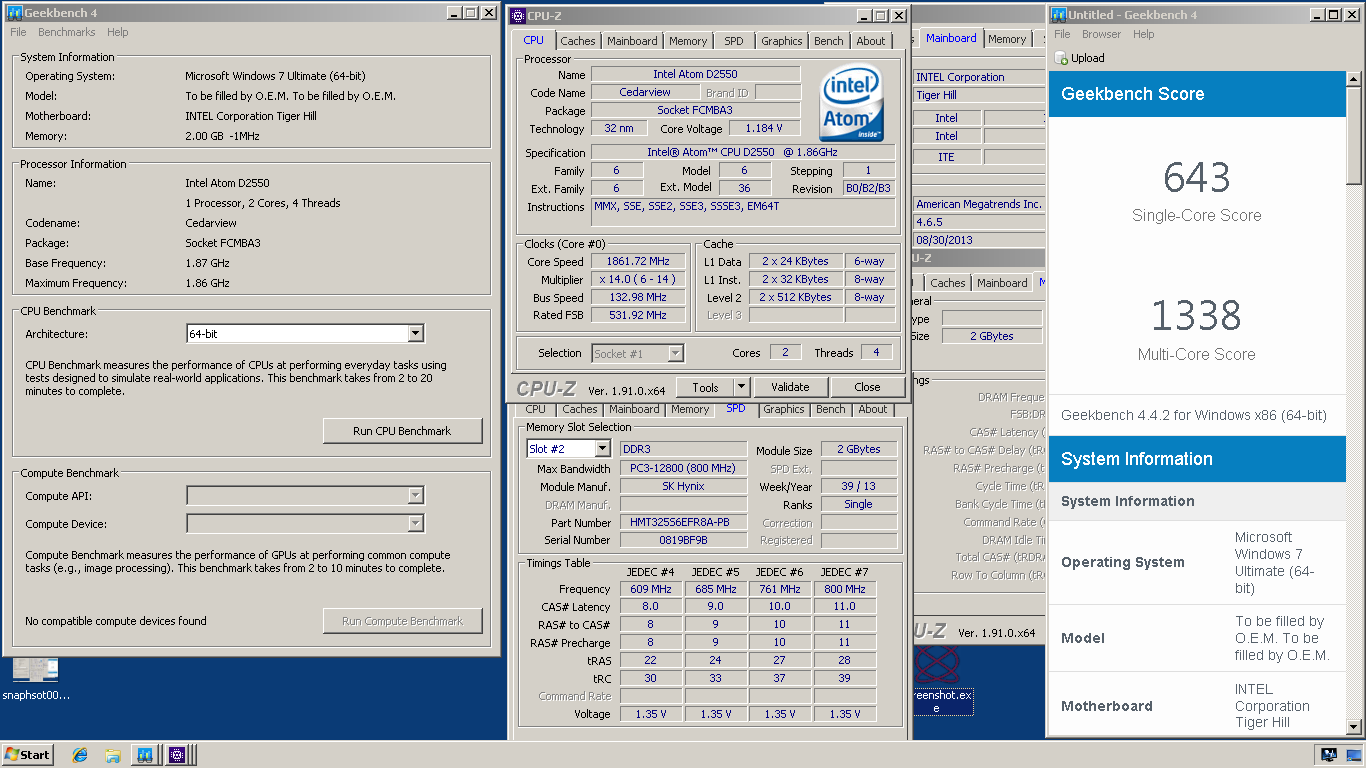Screen dimensions: 1366x768
Task: Click the show desktop tray icon
Action: tap(1354, 755)
